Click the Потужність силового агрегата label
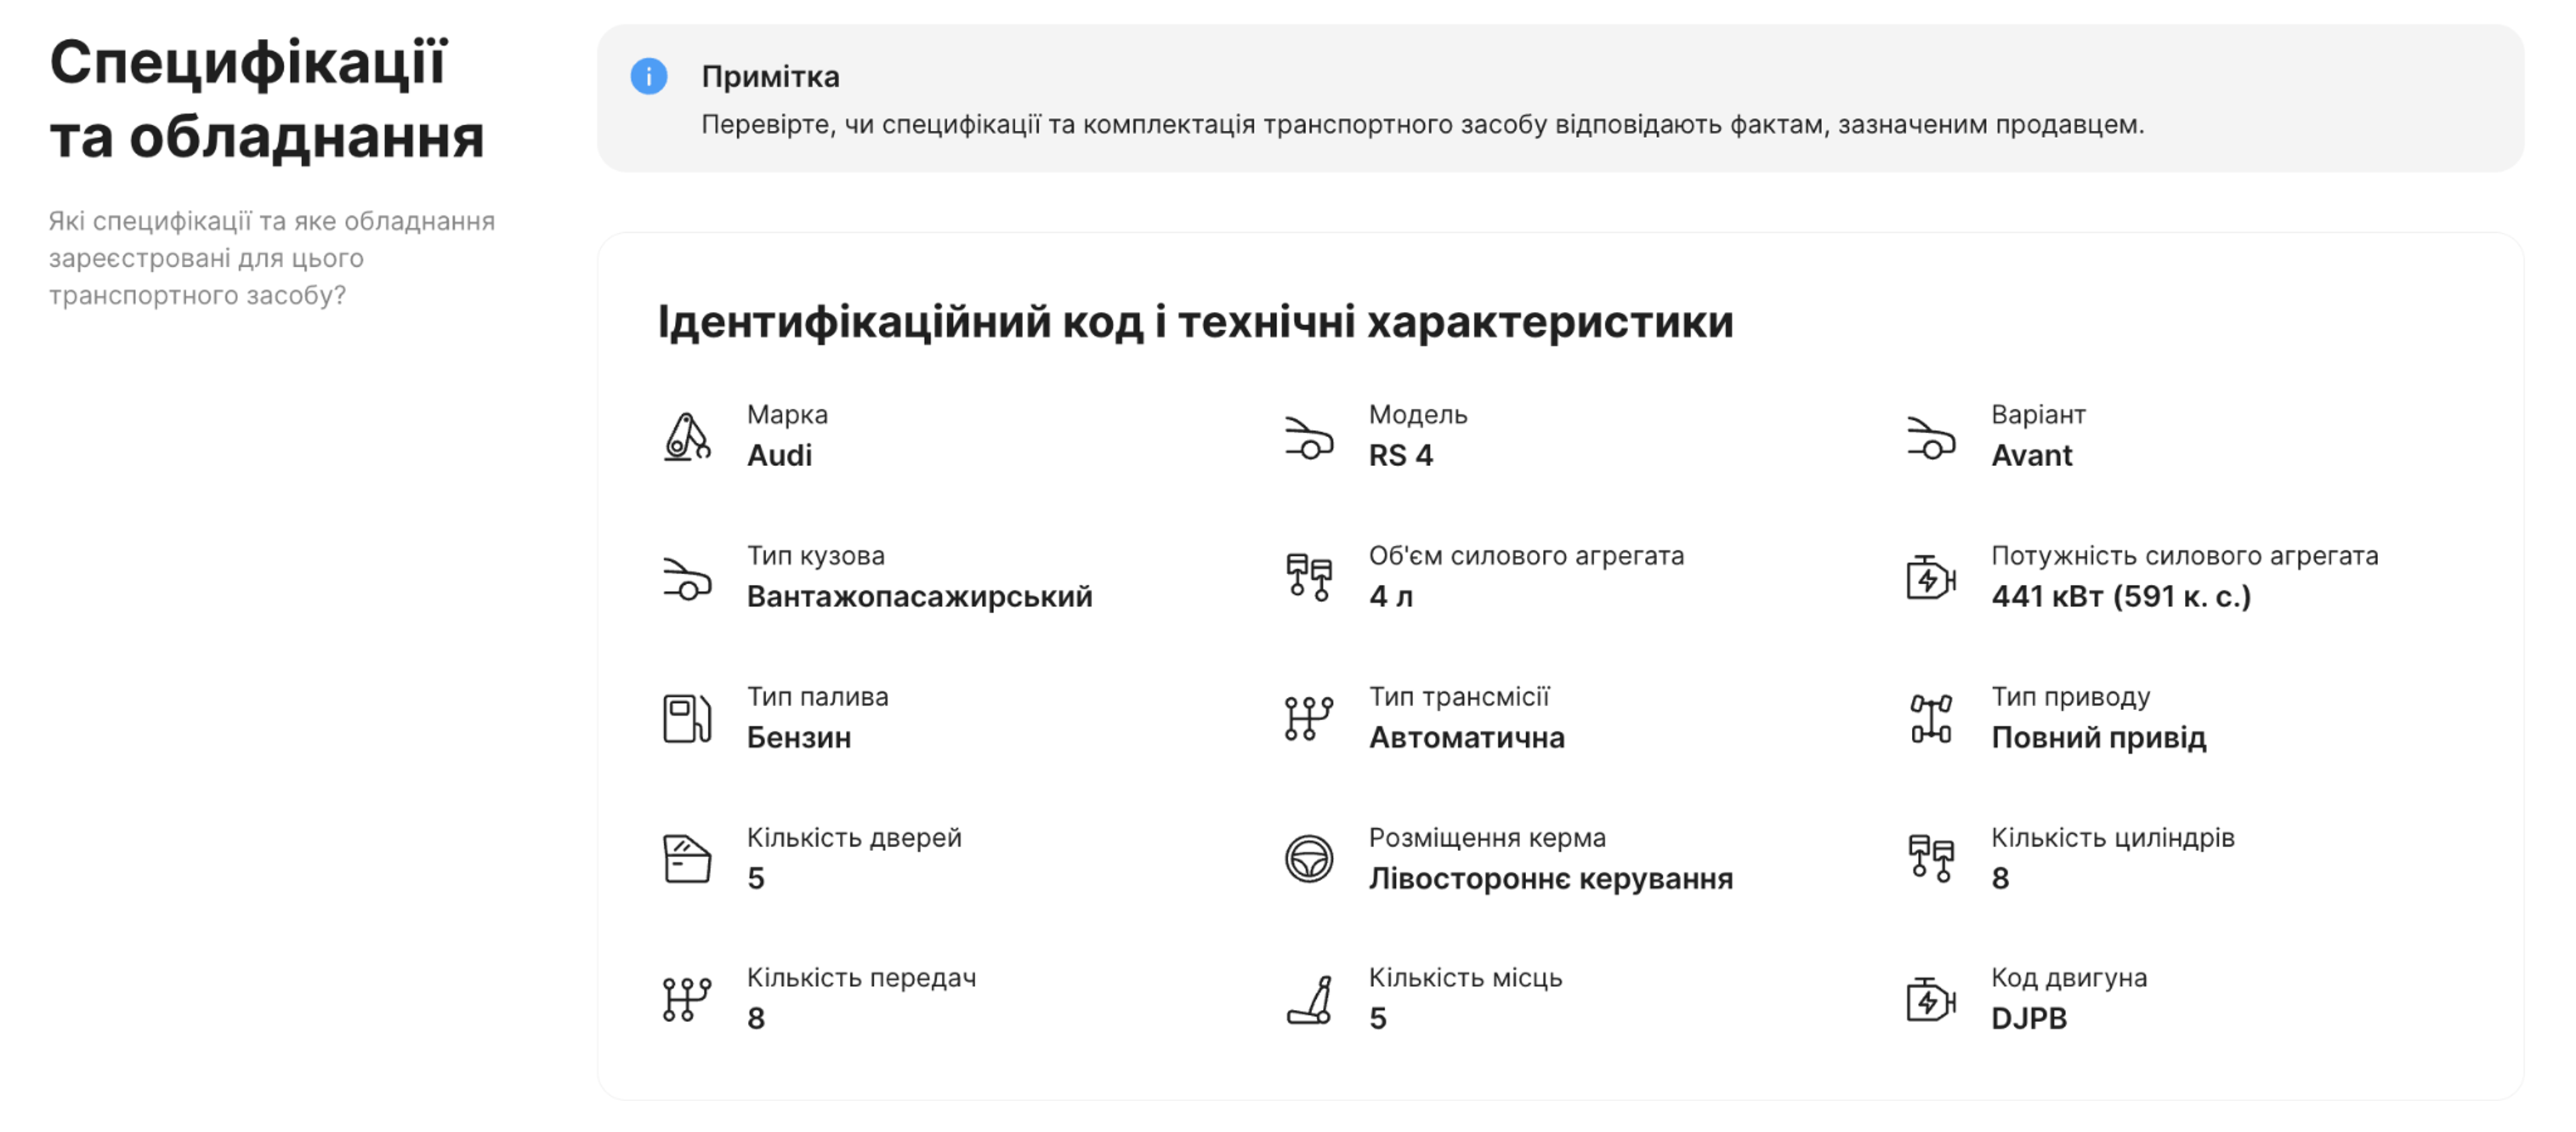2576x1132 pixels. (2184, 556)
